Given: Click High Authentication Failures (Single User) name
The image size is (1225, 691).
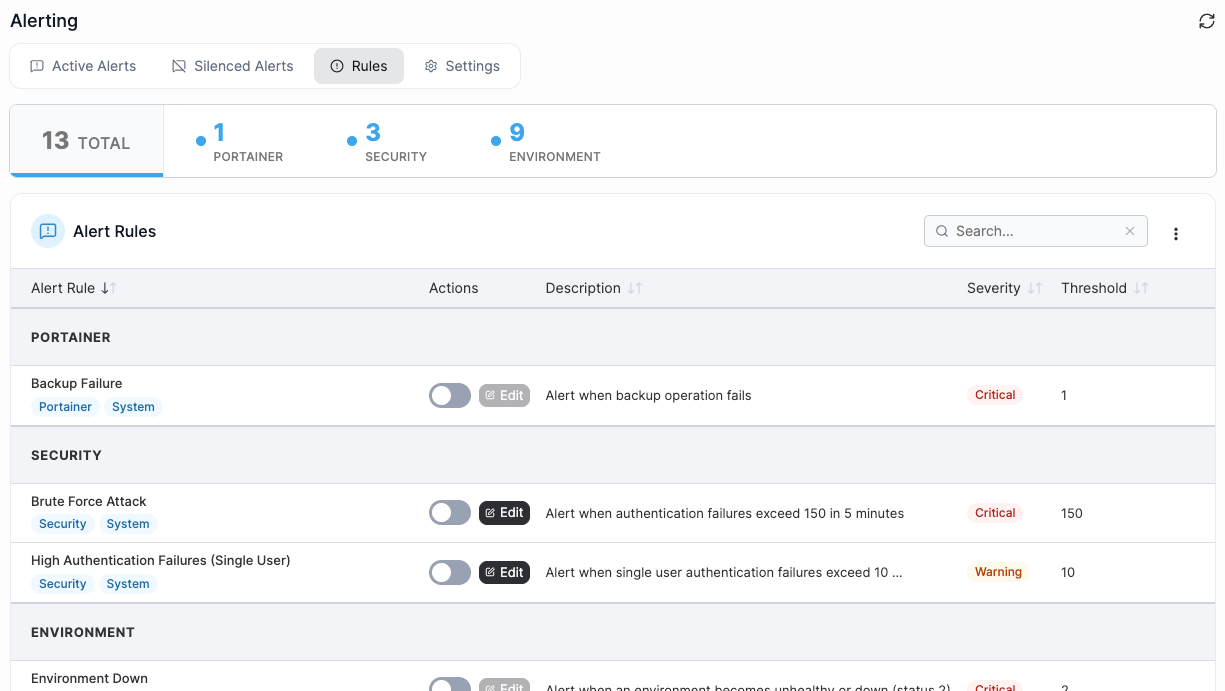Looking at the screenshot, I should (161, 560).
